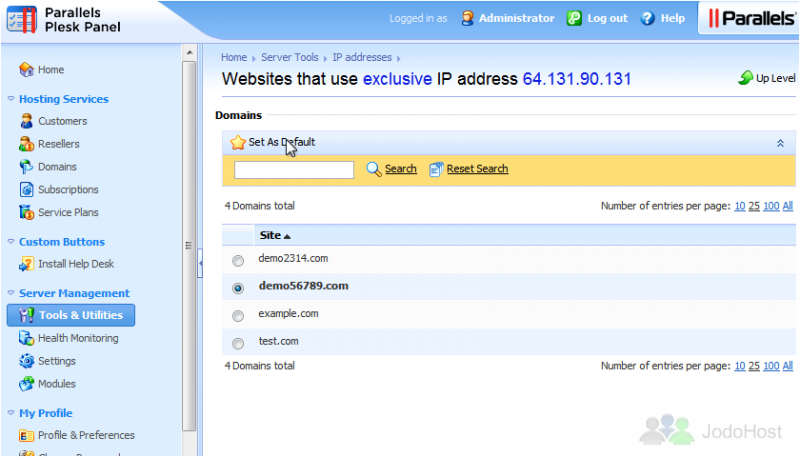Hide the sidebar using the splitter handle

point(200,263)
